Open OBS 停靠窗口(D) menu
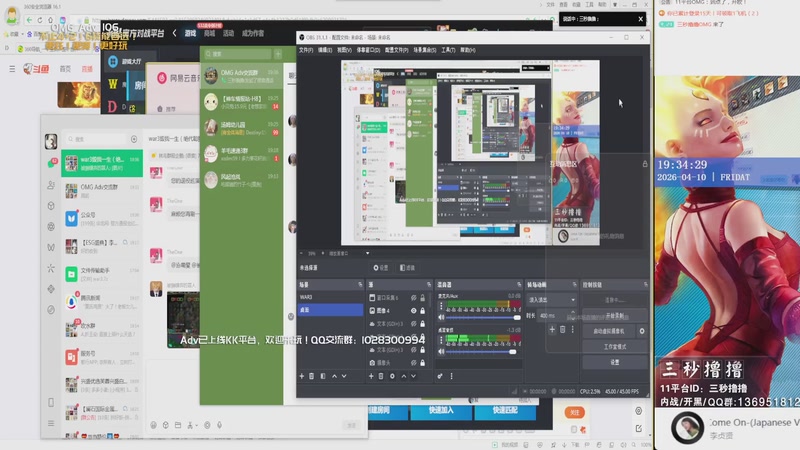 click(368, 50)
